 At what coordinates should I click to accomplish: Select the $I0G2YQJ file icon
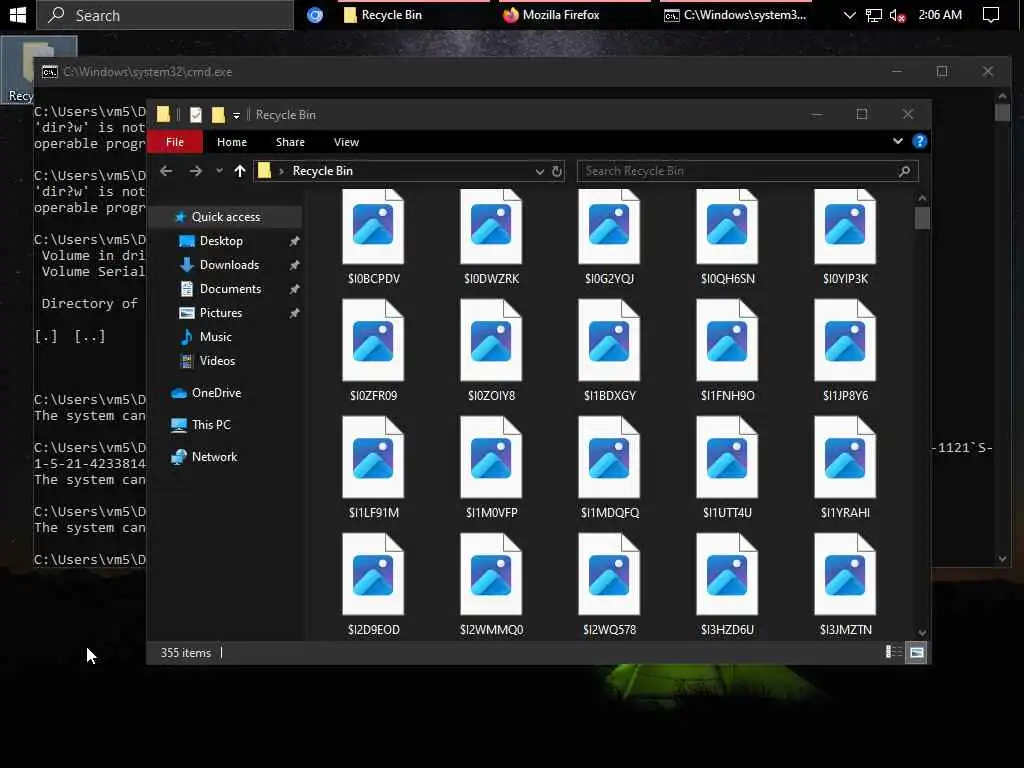coord(609,227)
